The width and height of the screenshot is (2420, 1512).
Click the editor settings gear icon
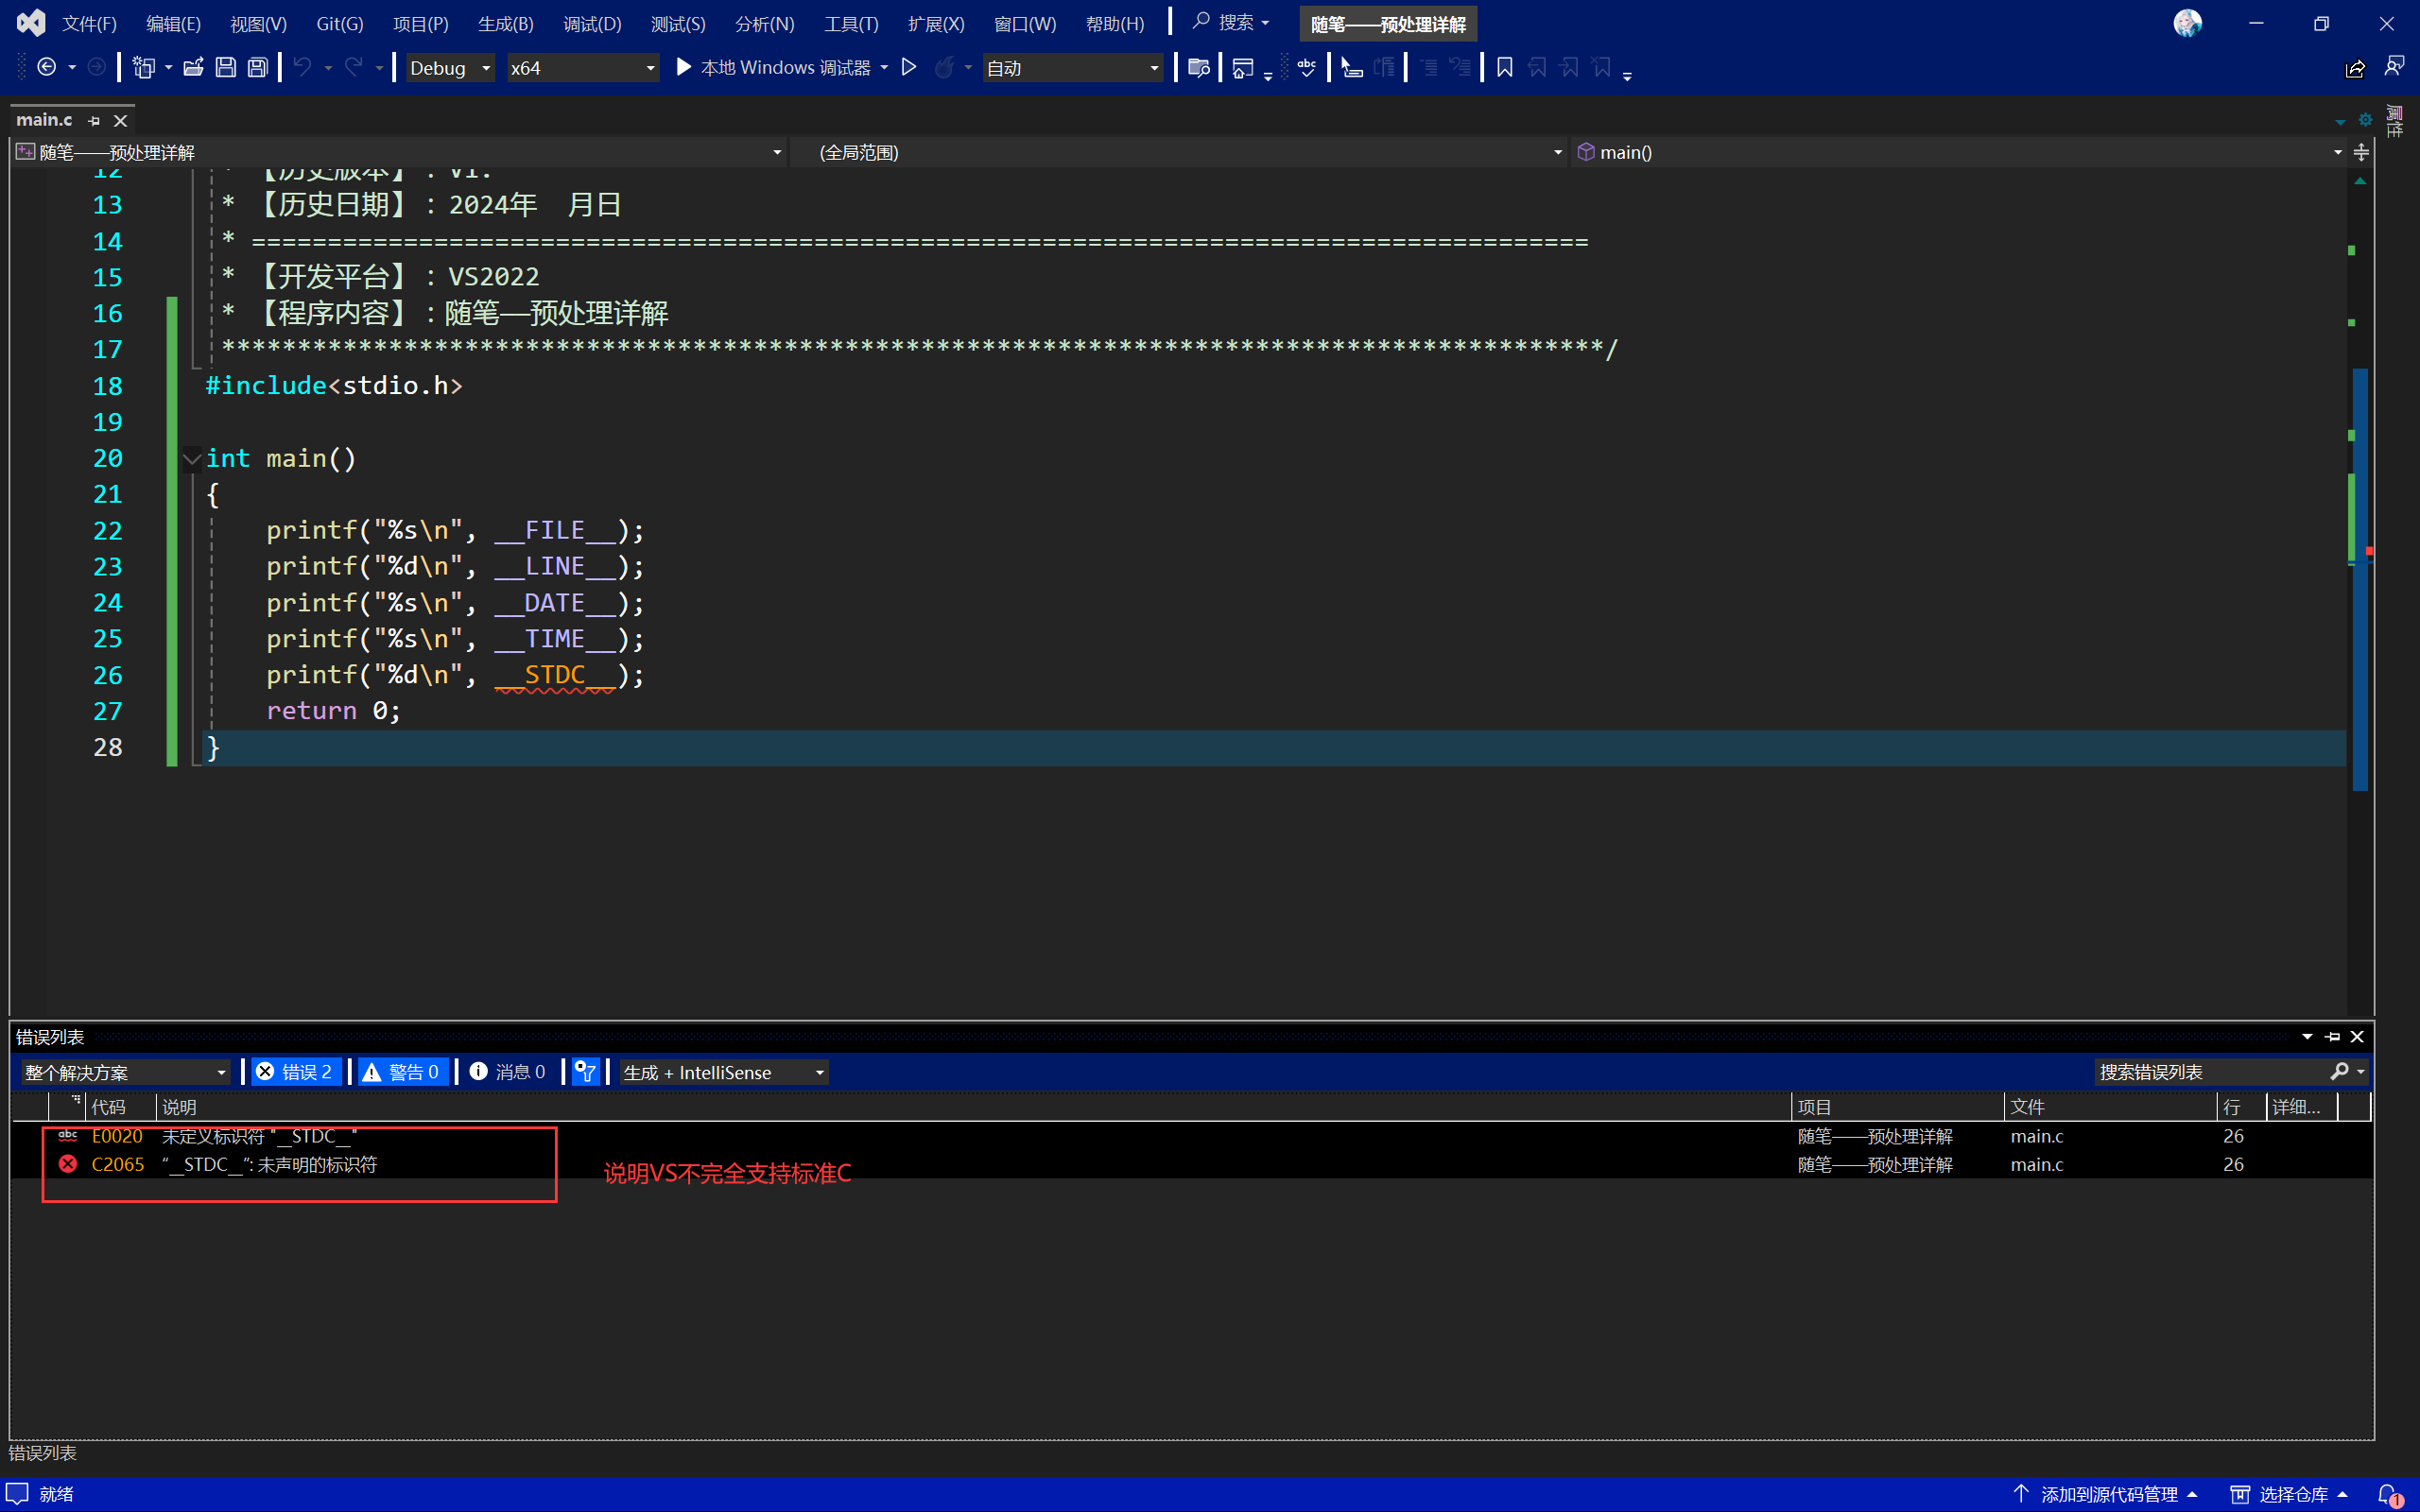[2365, 120]
